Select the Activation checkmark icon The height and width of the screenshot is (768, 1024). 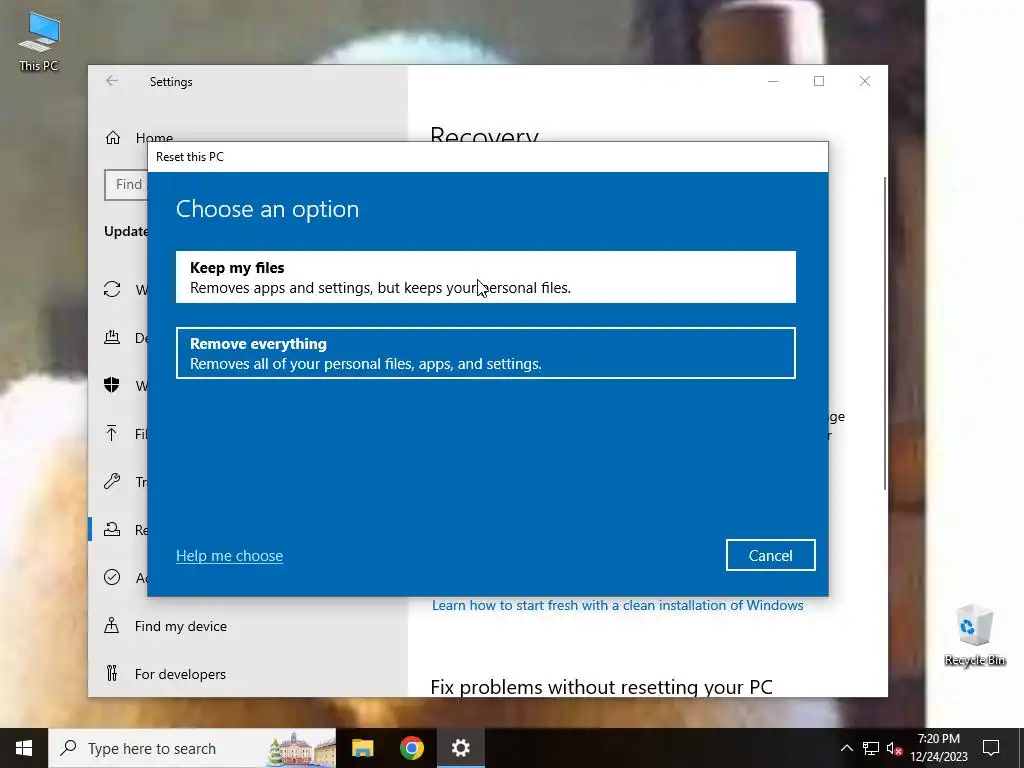click(x=112, y=577)
